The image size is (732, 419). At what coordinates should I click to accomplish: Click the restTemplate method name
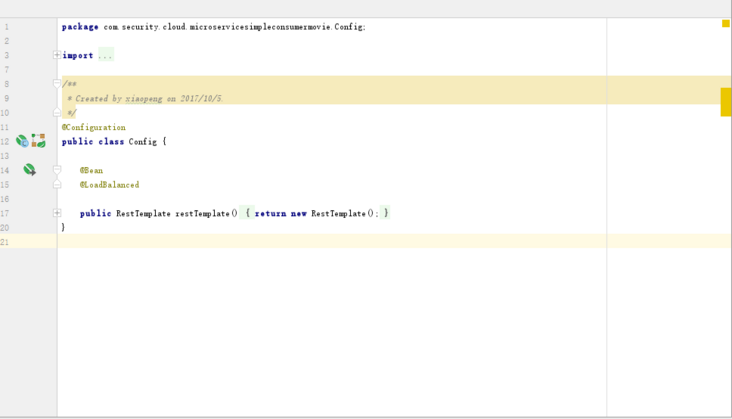203,213
